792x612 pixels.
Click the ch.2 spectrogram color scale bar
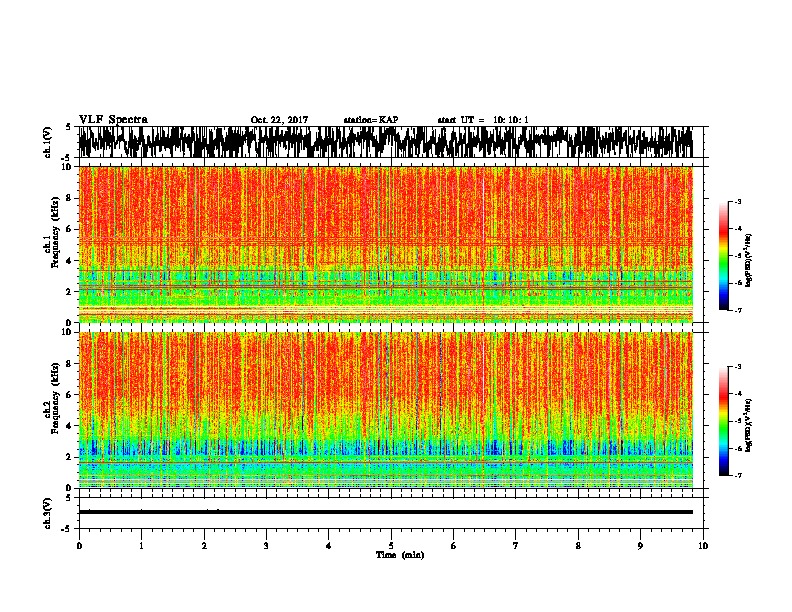click(x=723, y=421)
